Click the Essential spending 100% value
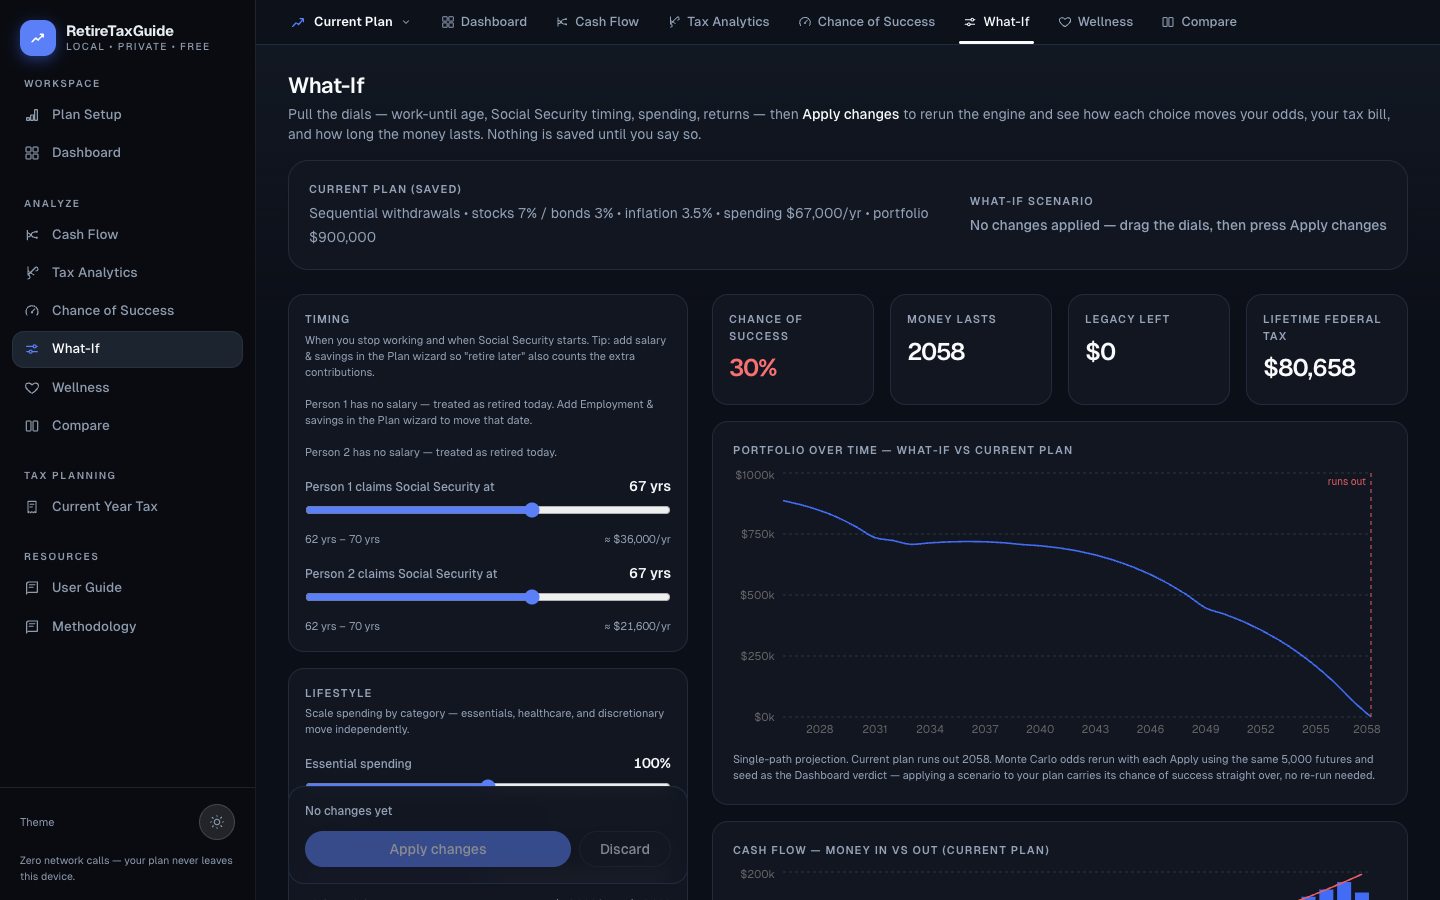 (x=652, y=763)
